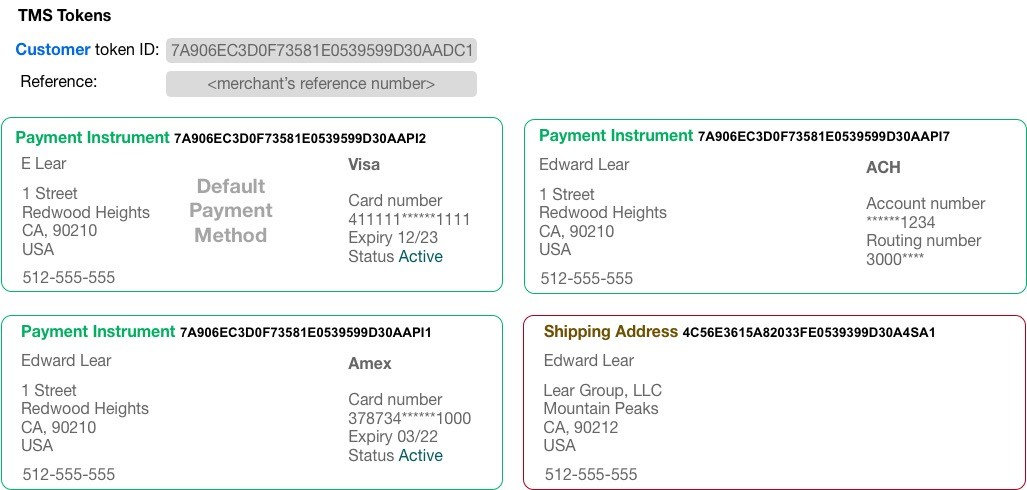Select Payment Instrument ending AAPI7 title
The height and width of the screenshot is (490, 1027).
[744, 136]
